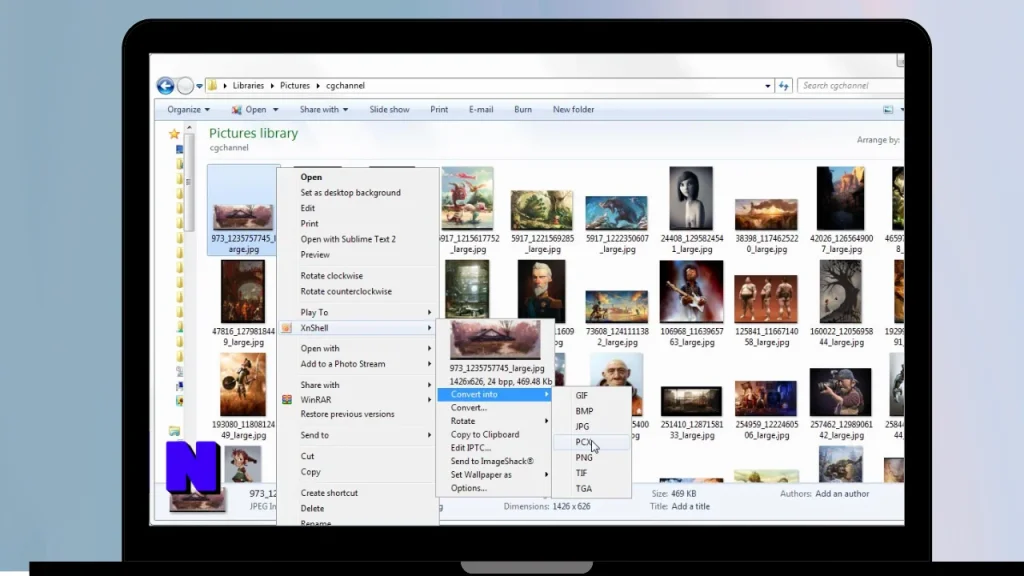1024x576 pixels.
Task: Select thumbnail 193080_1180812449_large.jpg
Action: pos(243,396)
